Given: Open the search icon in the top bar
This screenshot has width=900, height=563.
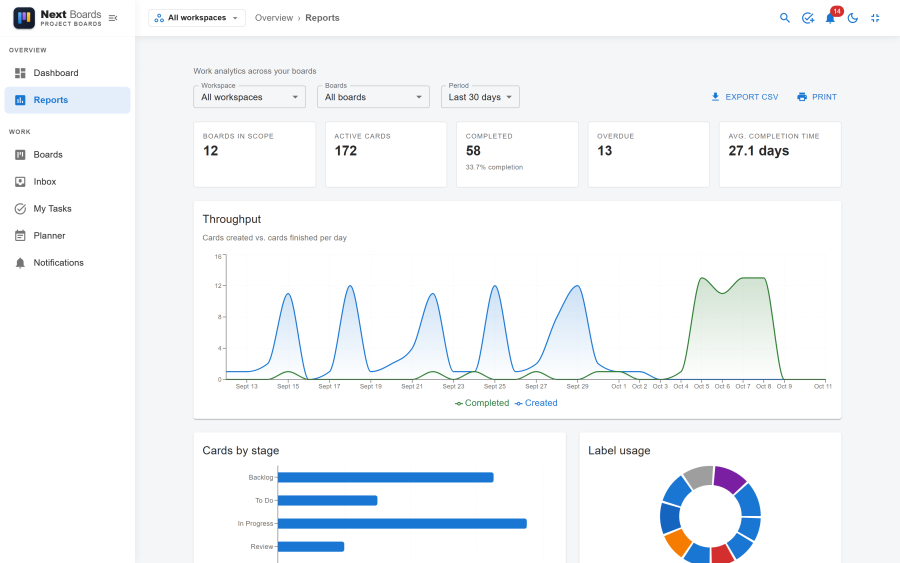Looking at the screenshot, I should pos(785,18).
